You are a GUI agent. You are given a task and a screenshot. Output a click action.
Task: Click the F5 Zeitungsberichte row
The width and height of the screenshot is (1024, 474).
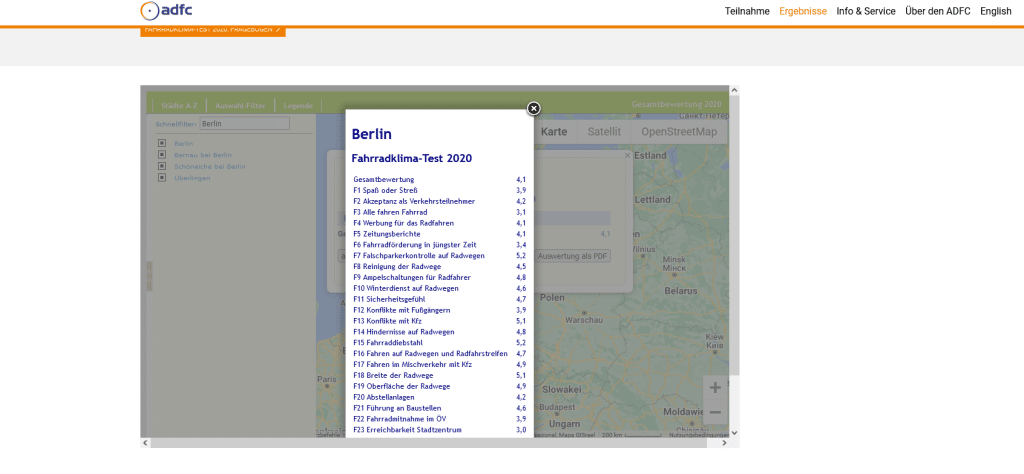[440, 234]
